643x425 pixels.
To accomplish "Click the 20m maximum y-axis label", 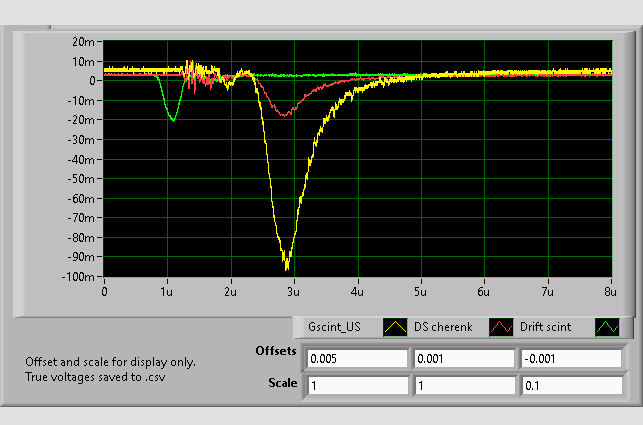I will click(x=83, y=42).
